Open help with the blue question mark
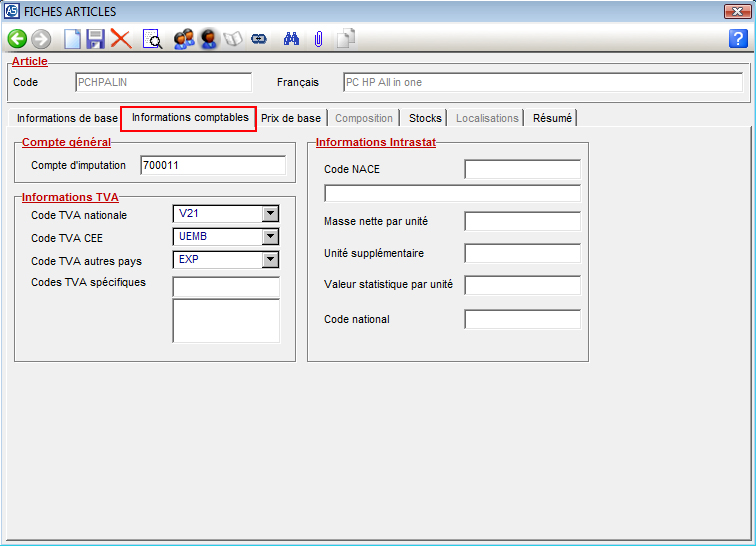 coord(738,39)
